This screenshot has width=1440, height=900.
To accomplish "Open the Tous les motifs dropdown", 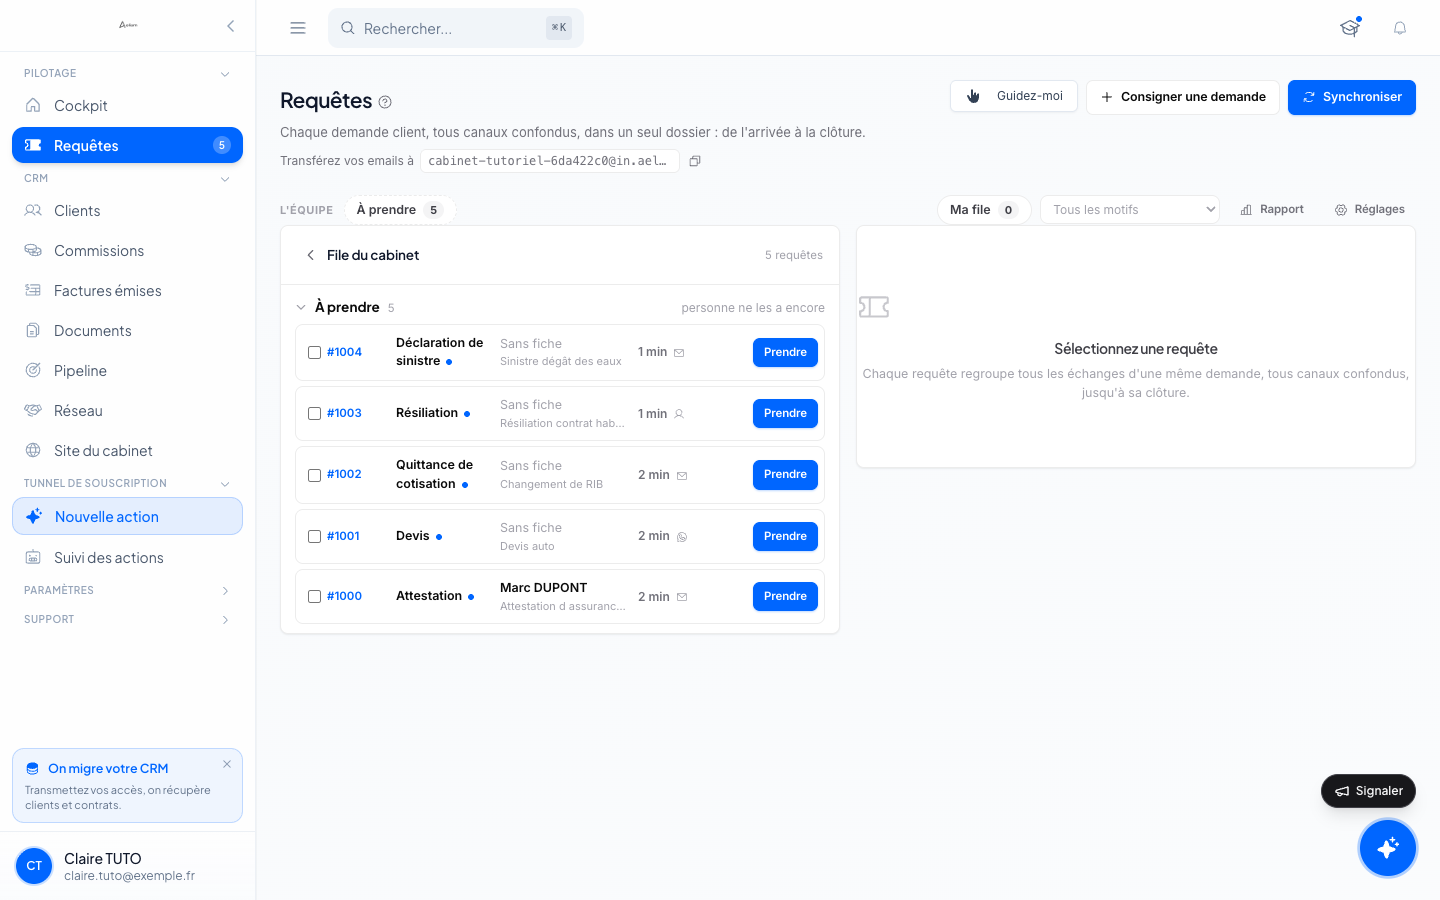I will pos(1130,209).
